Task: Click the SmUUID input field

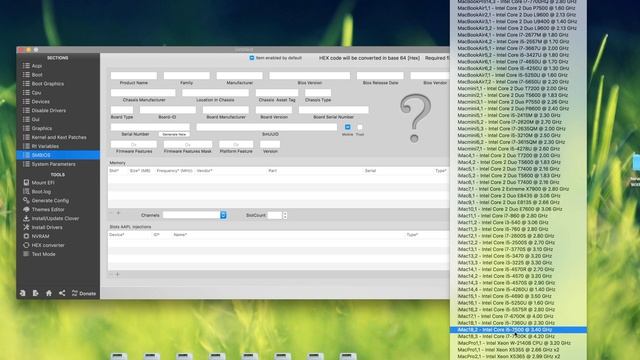Action: click(x=267, y=127)
